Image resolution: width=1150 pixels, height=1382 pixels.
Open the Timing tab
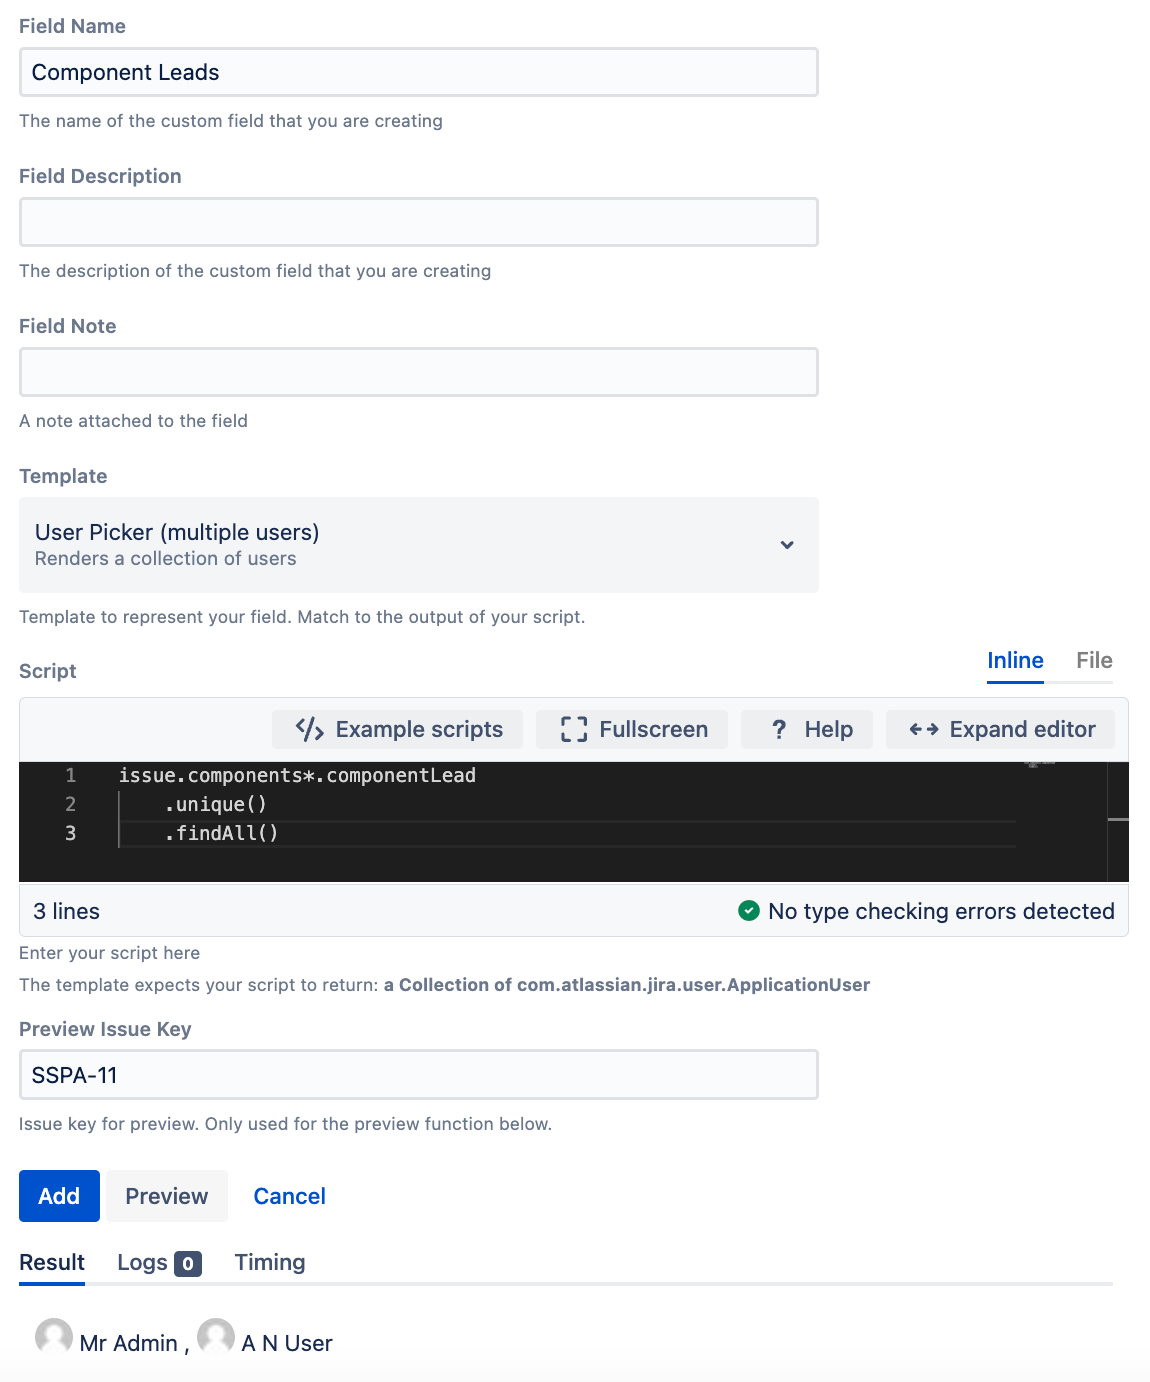point(270,1262)
